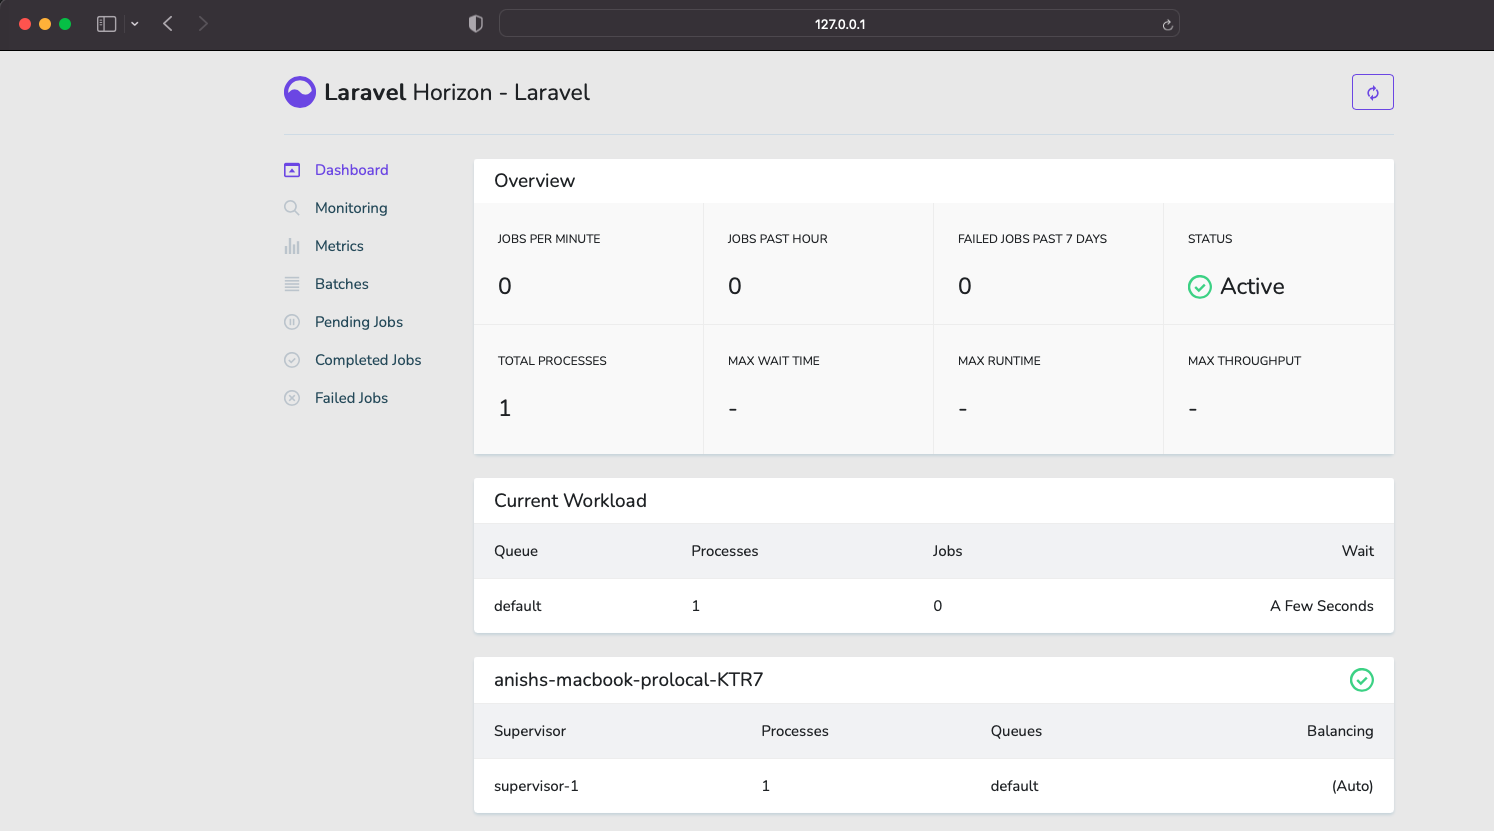
Task: Click the JOBS PAST HOUR label
Action: pyautogui.click(x=778, y=239)
